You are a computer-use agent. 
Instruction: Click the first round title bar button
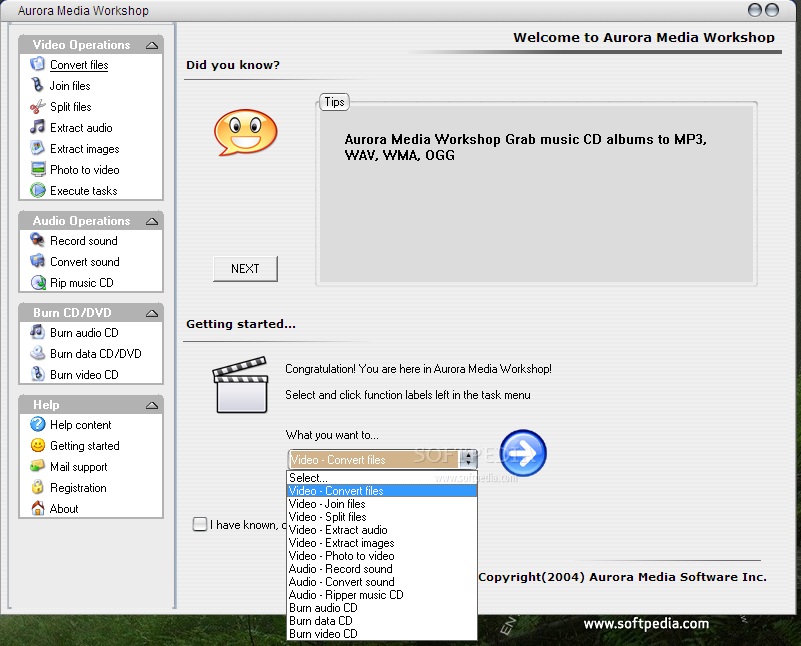pos(755,10)
